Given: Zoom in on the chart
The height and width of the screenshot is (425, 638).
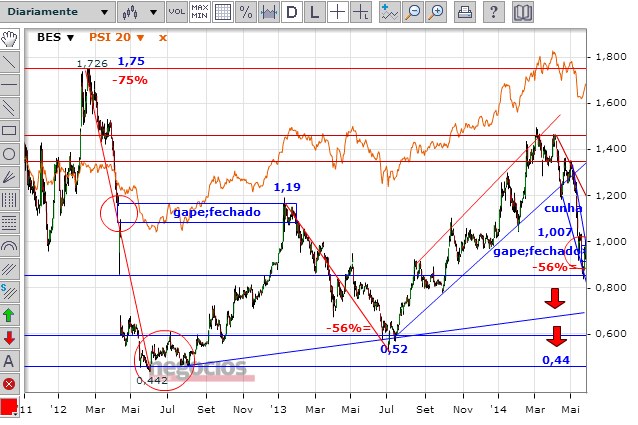Looking at the screenshot, I should pyautogui.click(x=436, y=12).
